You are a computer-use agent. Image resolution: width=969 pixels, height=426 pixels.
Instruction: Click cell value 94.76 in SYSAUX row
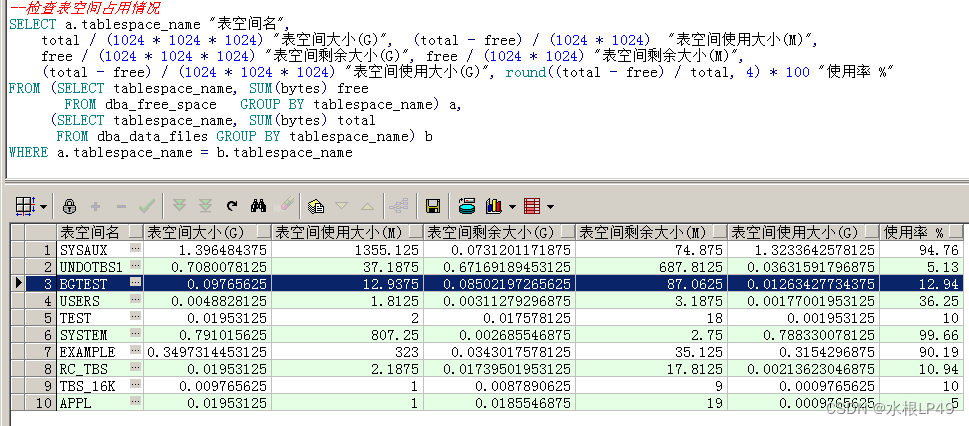[x=921, y=250]
